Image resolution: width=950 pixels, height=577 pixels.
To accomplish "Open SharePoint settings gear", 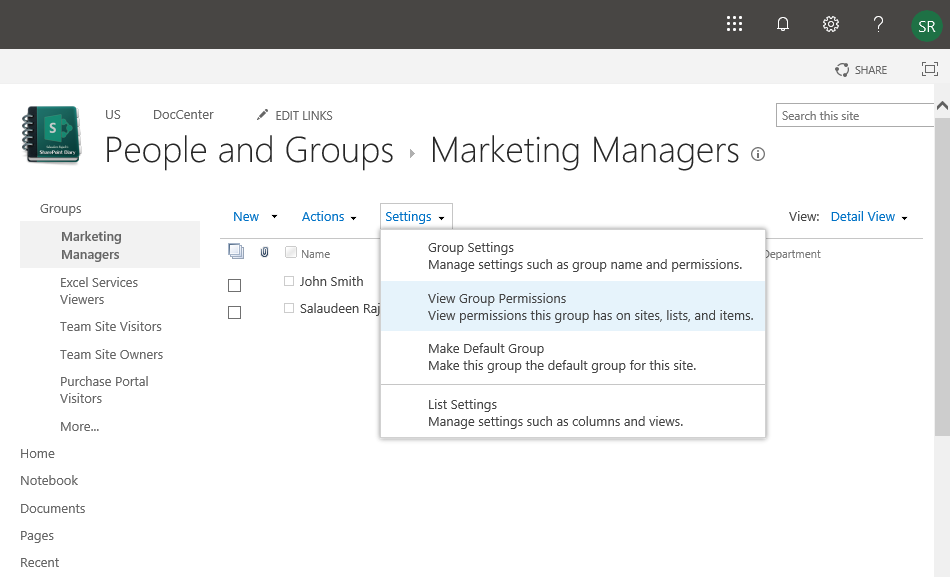I will [x=830, y=23].
